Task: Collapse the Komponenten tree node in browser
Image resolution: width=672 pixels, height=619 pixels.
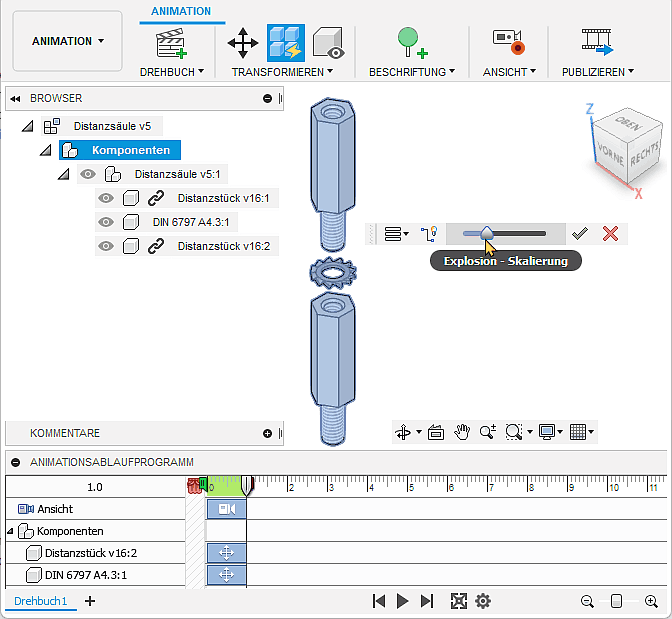Action: tap(45, 150)
